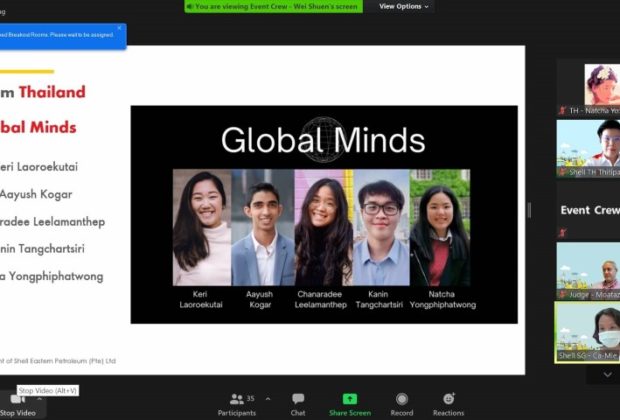Click Keri Laoroekutai's photo in slide
This screenshot has height=420, width=620.
202,227
